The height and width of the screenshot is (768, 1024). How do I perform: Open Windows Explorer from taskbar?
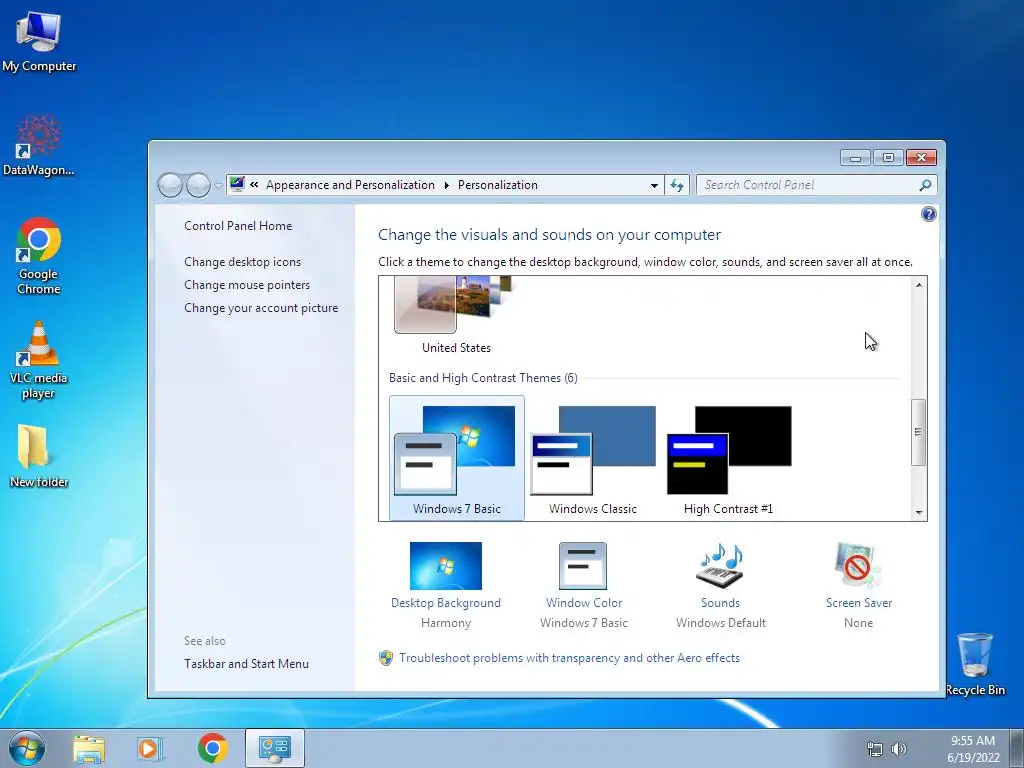click(89, 749)
